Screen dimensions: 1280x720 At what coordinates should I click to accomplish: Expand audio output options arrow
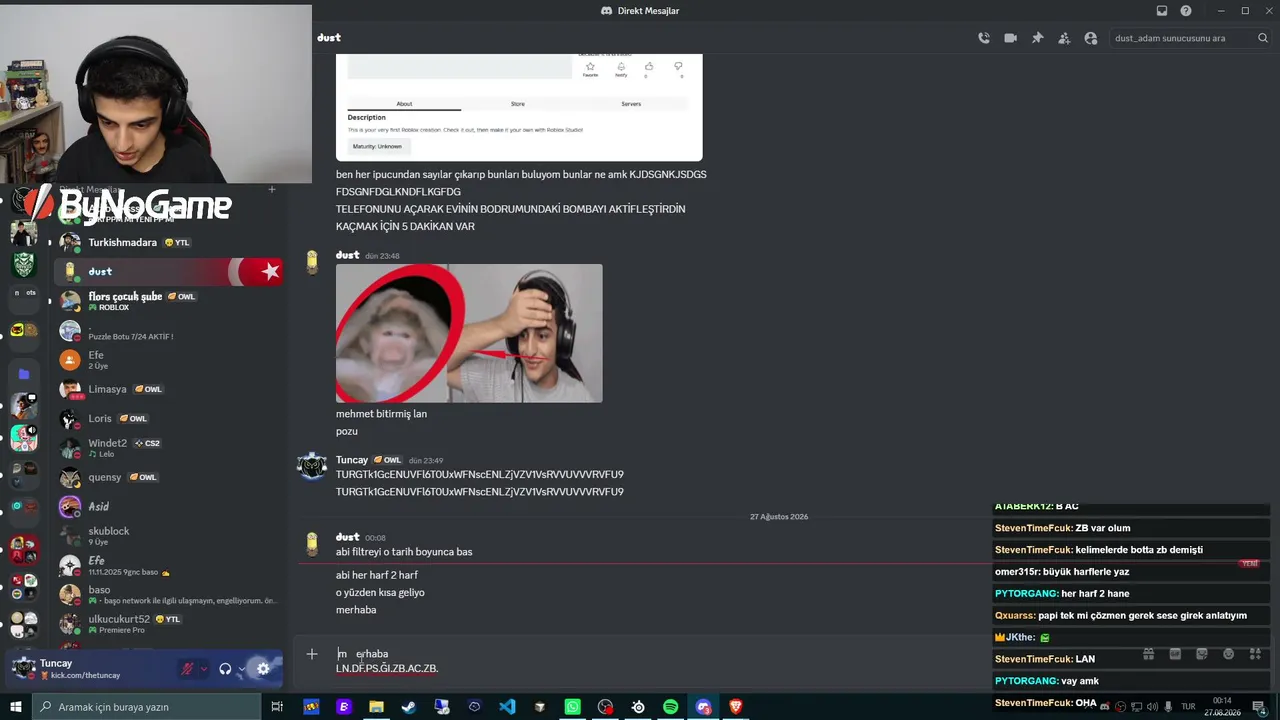pyautogui.click(x=241, y=669)
